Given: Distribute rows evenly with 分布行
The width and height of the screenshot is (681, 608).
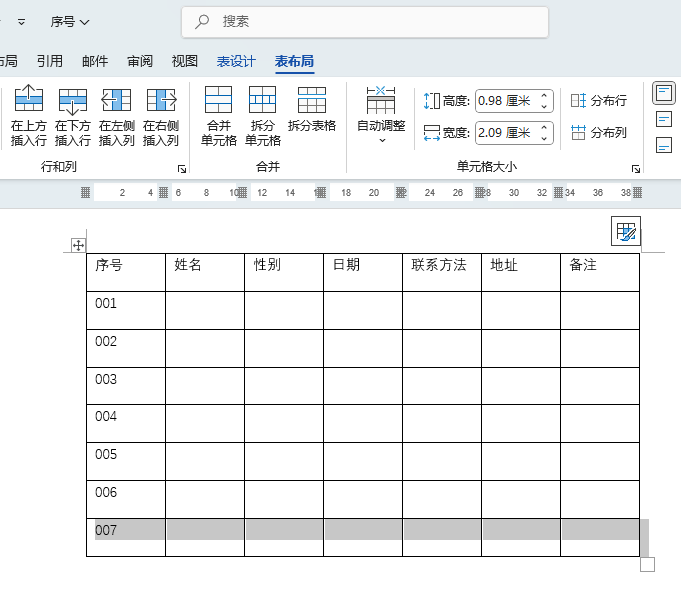Looking at the screenshot, I should tap(598, 101).
